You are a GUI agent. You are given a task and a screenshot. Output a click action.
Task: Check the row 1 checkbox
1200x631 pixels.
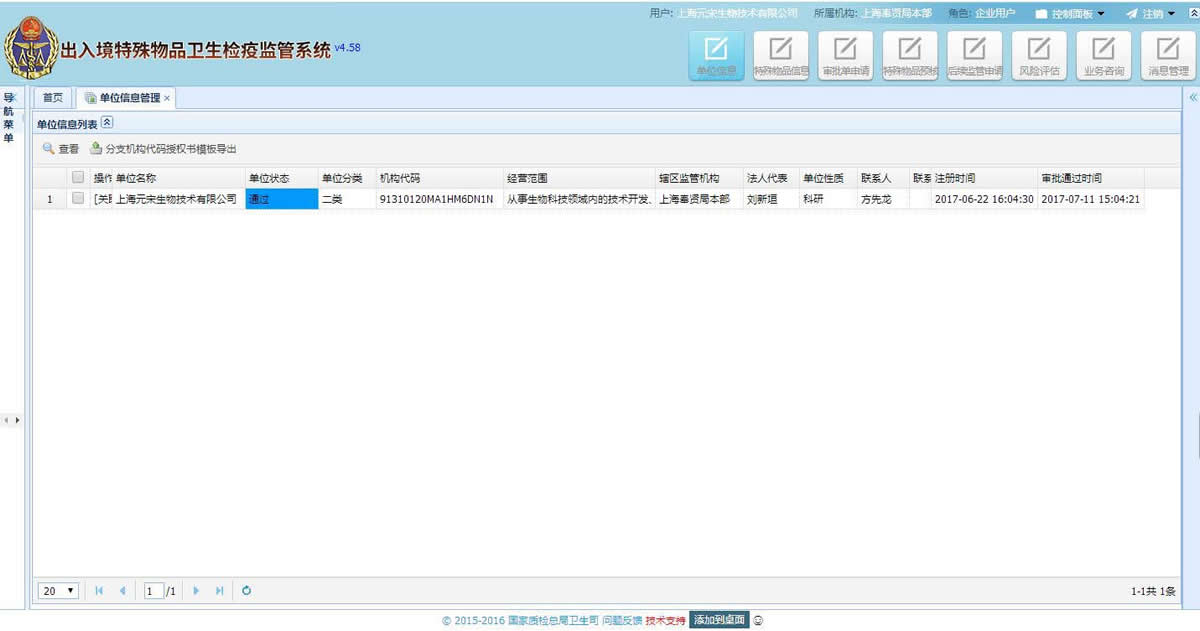pos(78,199)
